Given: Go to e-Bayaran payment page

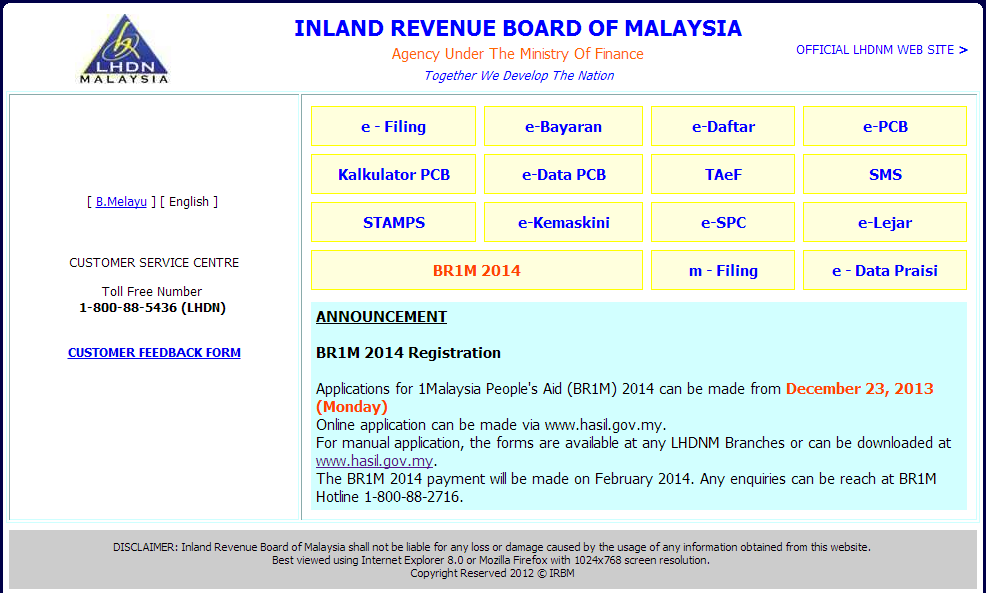Looking at the screenshot, I should [563, 126].
